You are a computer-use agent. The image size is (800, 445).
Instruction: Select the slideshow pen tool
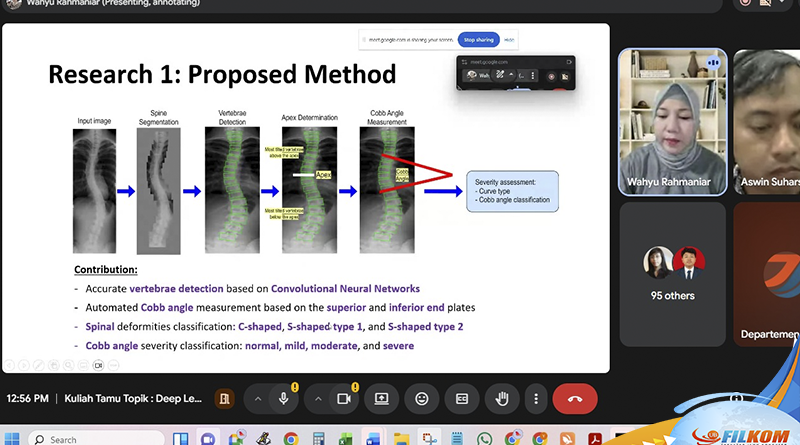(x=38, y=365)
